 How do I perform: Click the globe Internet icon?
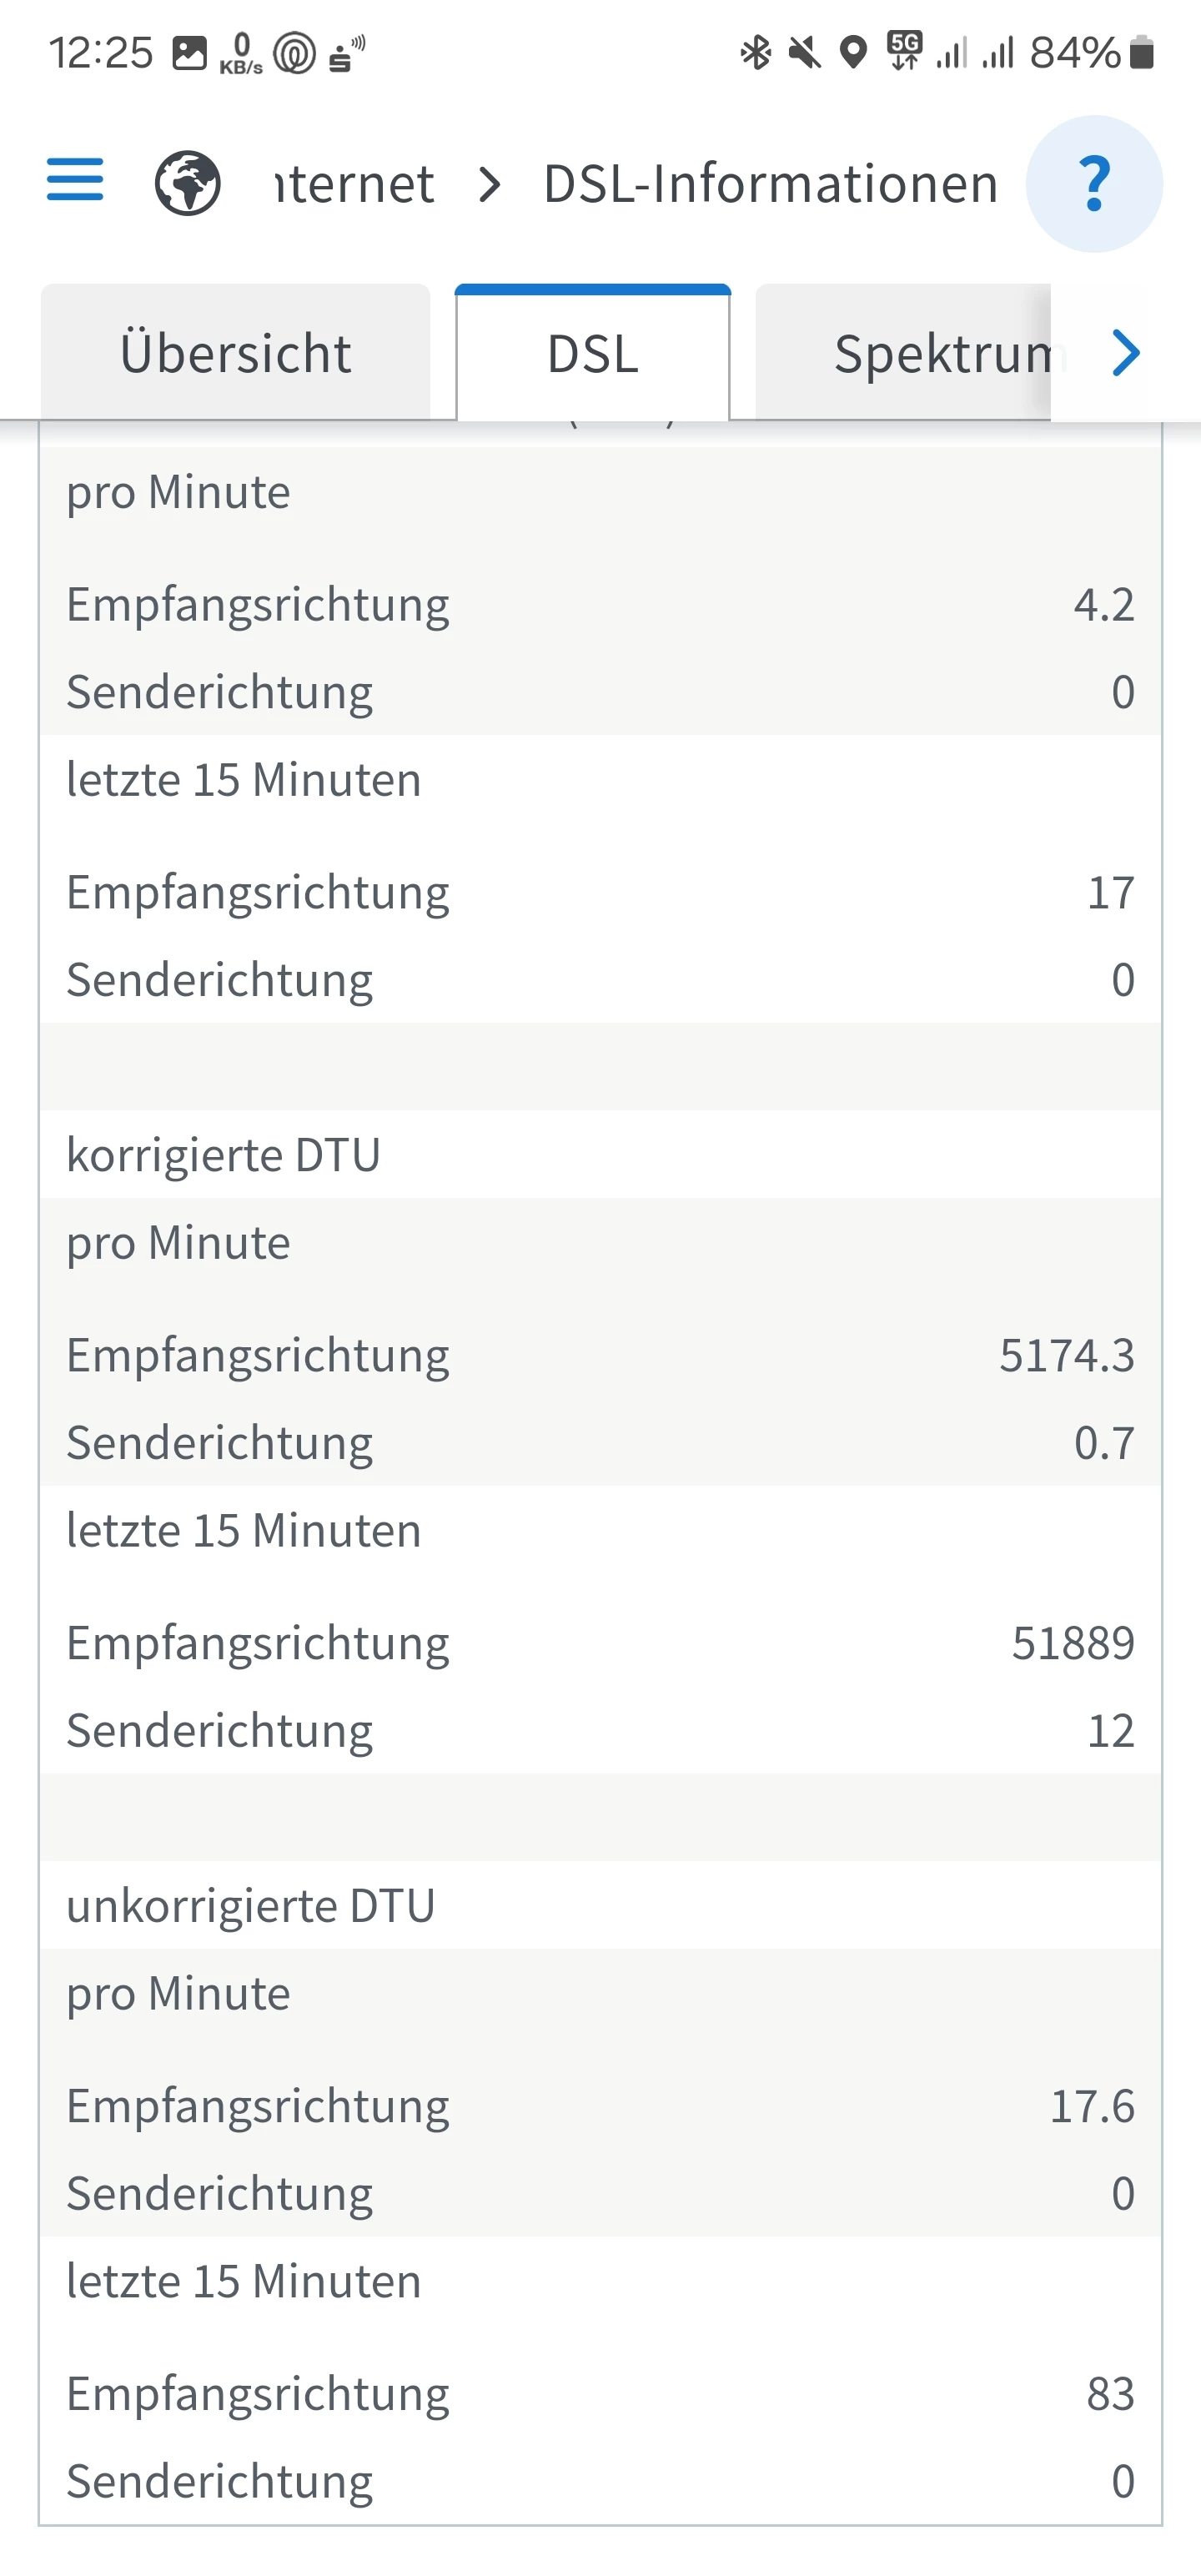tap(188, 183)
